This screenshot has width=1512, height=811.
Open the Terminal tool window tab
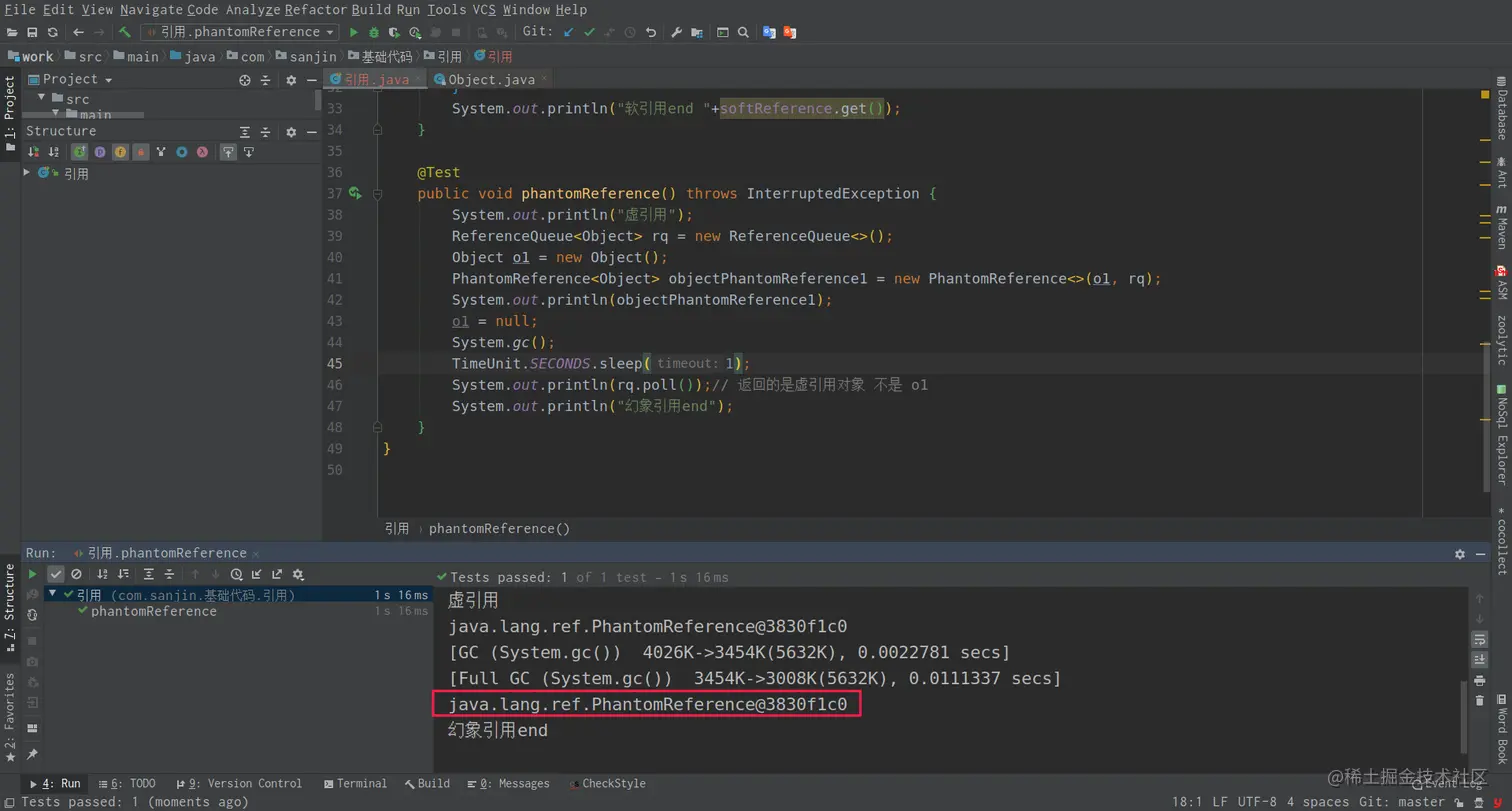click(354, 784)
